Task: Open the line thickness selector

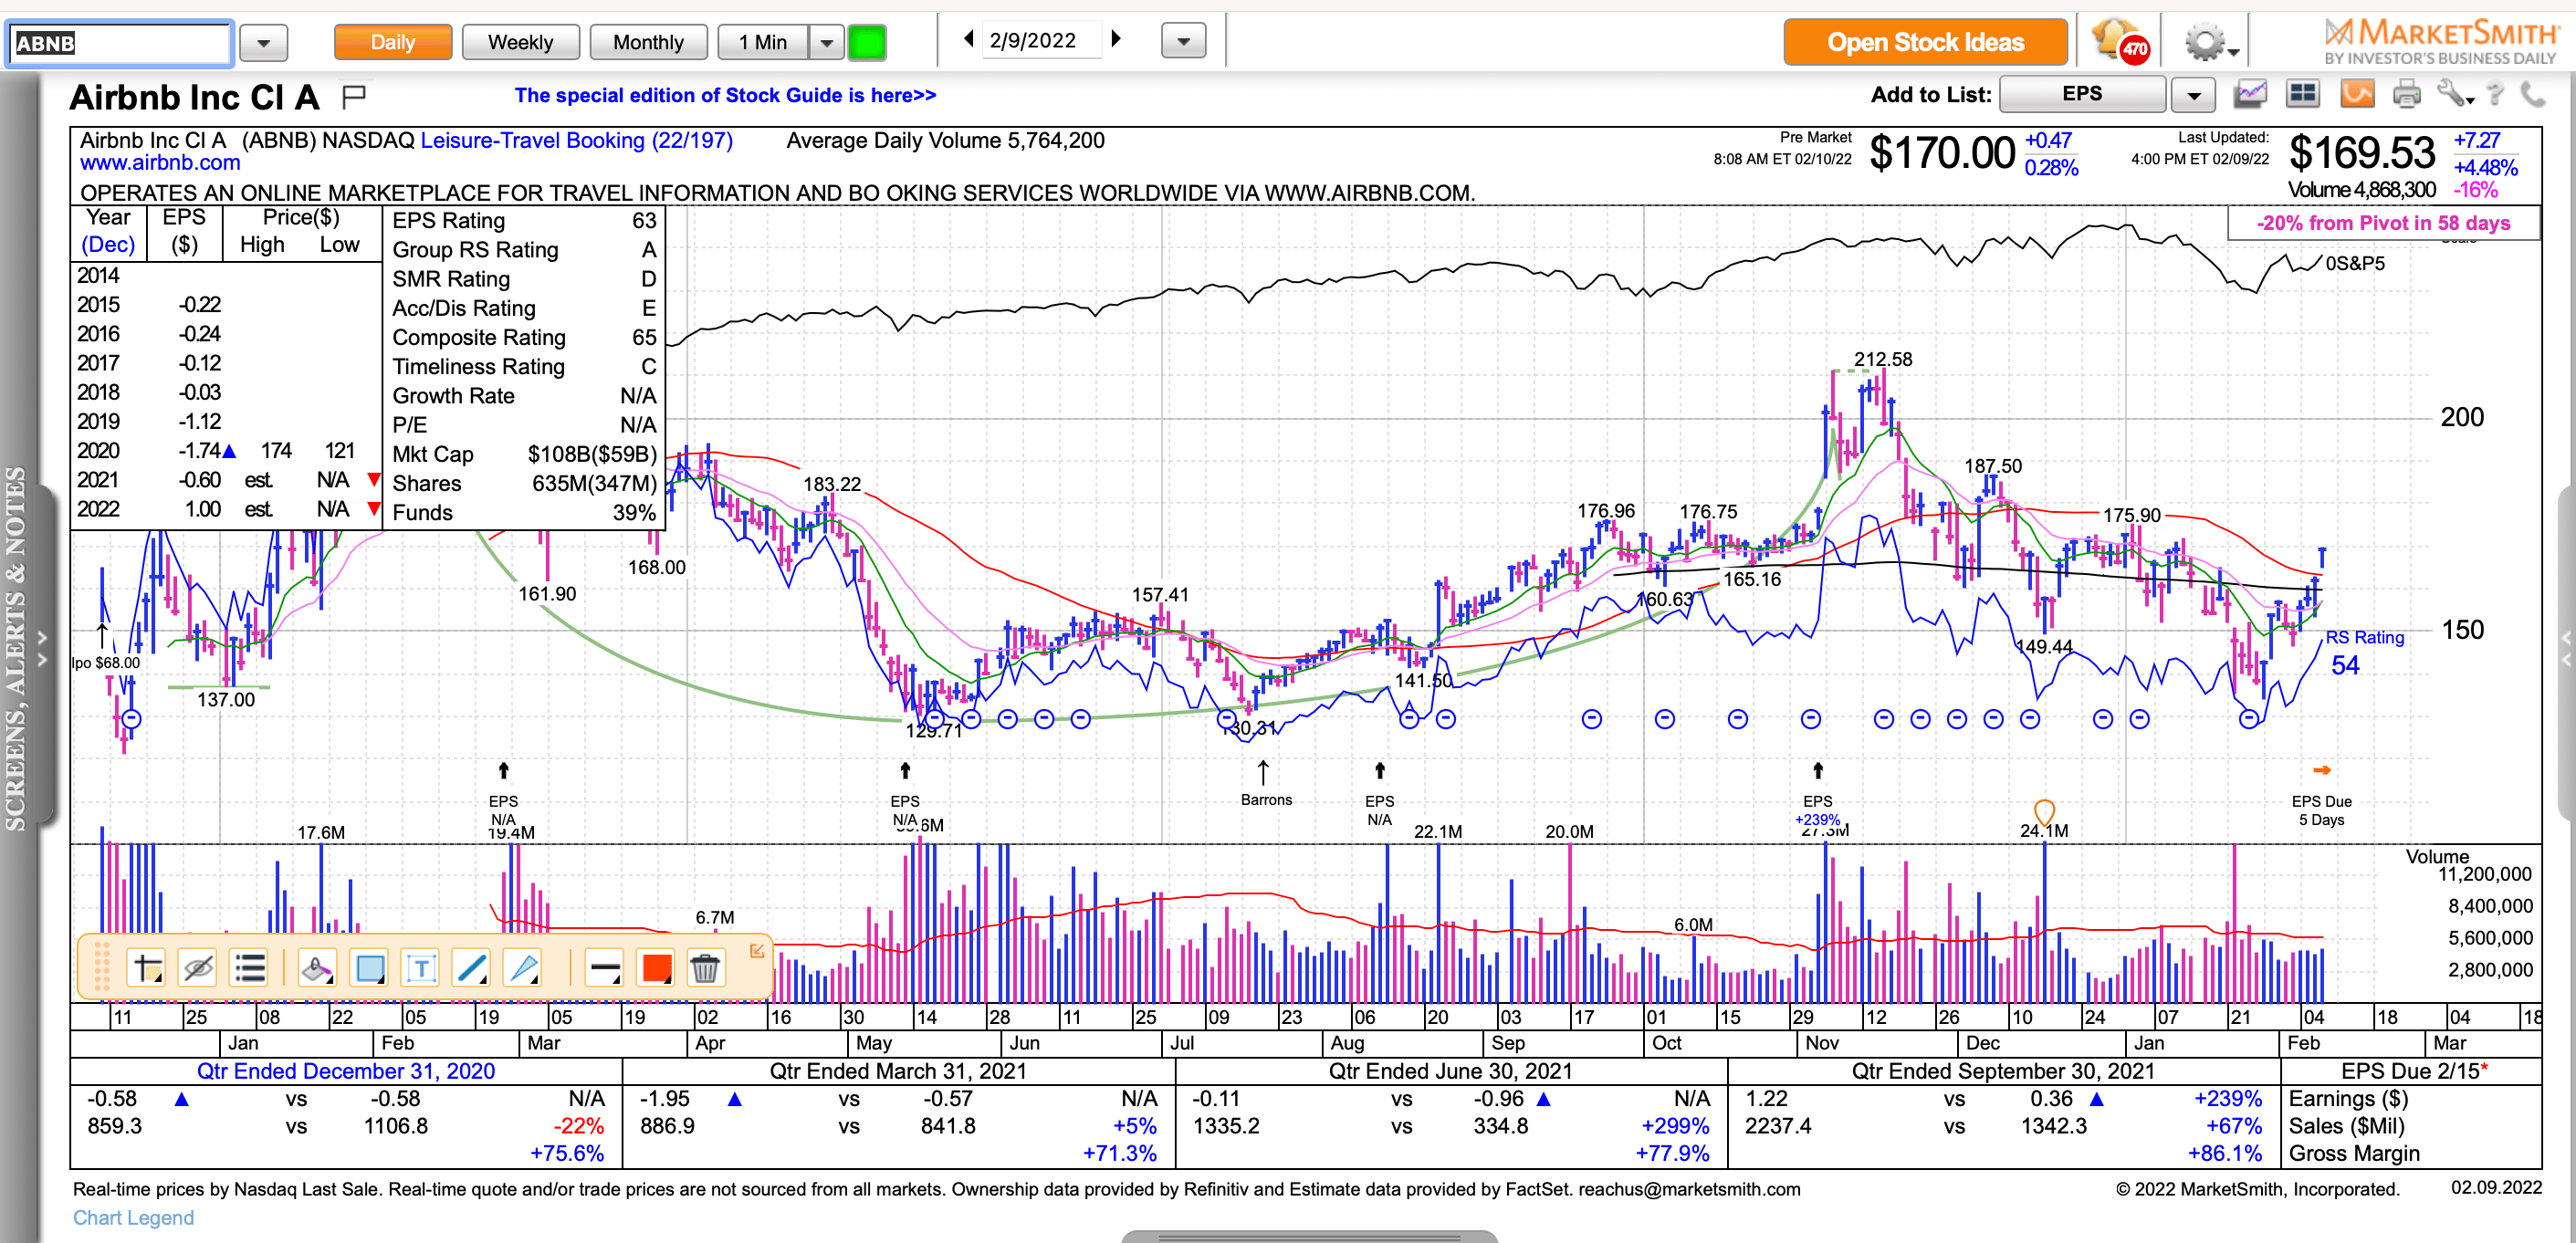Action: [x=604, y=968]
